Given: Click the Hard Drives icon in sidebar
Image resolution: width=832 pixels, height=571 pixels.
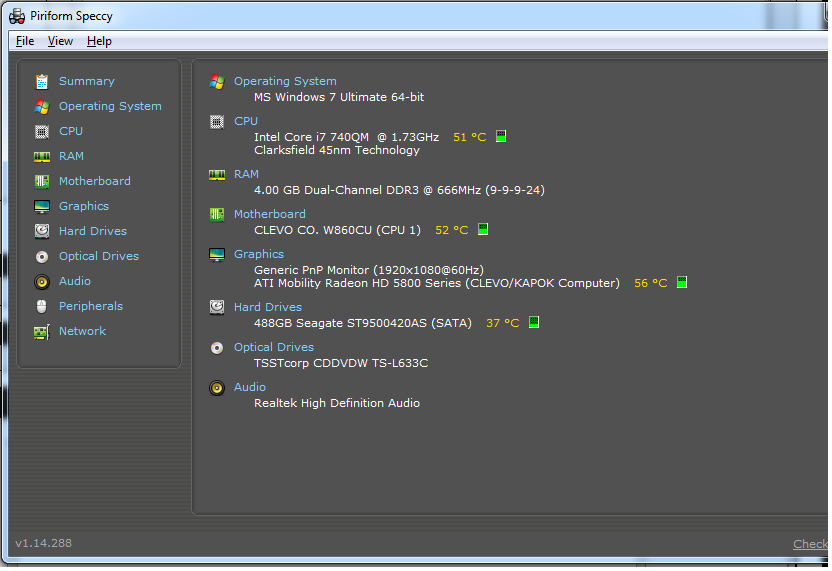Looking at the screenshot, I should click(42, 231).
